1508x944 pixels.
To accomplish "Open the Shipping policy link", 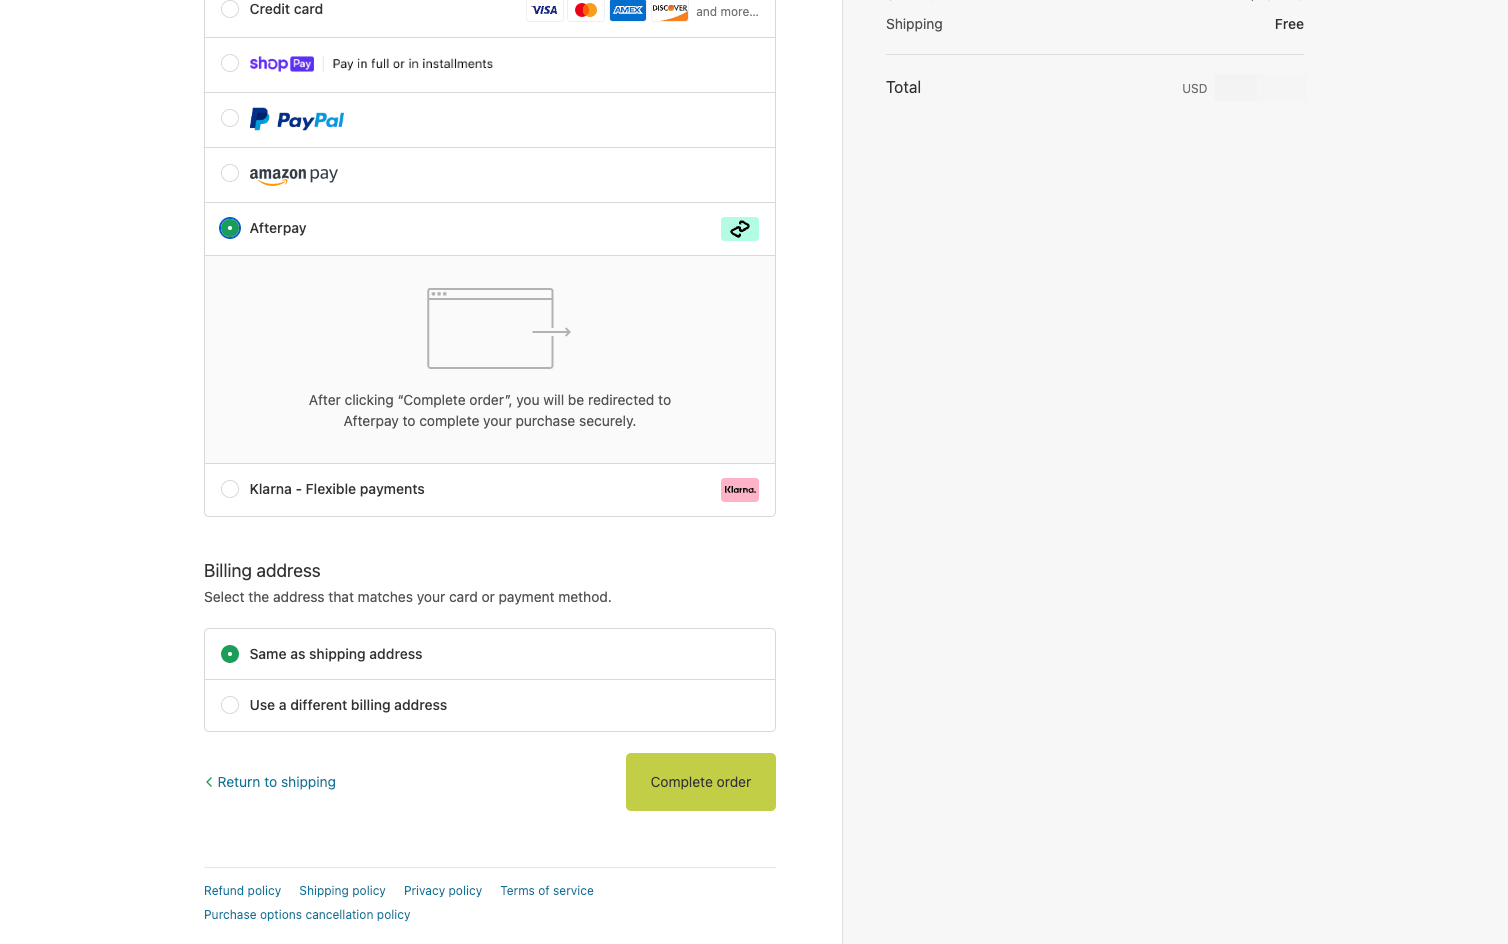I will (x=342, y=891).
